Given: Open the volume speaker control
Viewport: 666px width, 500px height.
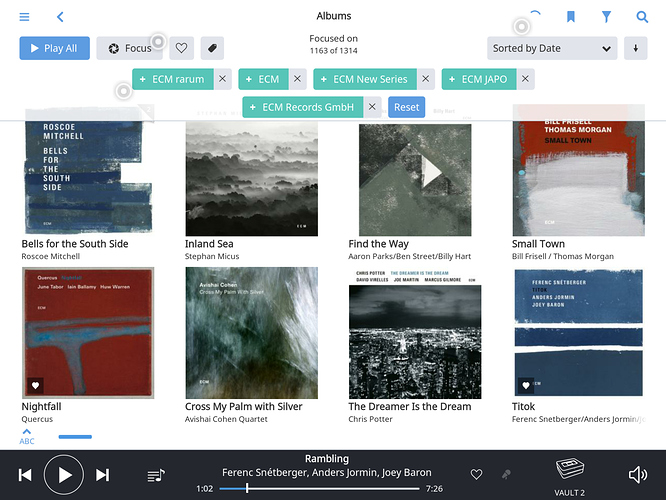Looking at the screenshot, I should click(x=638, y=475).
